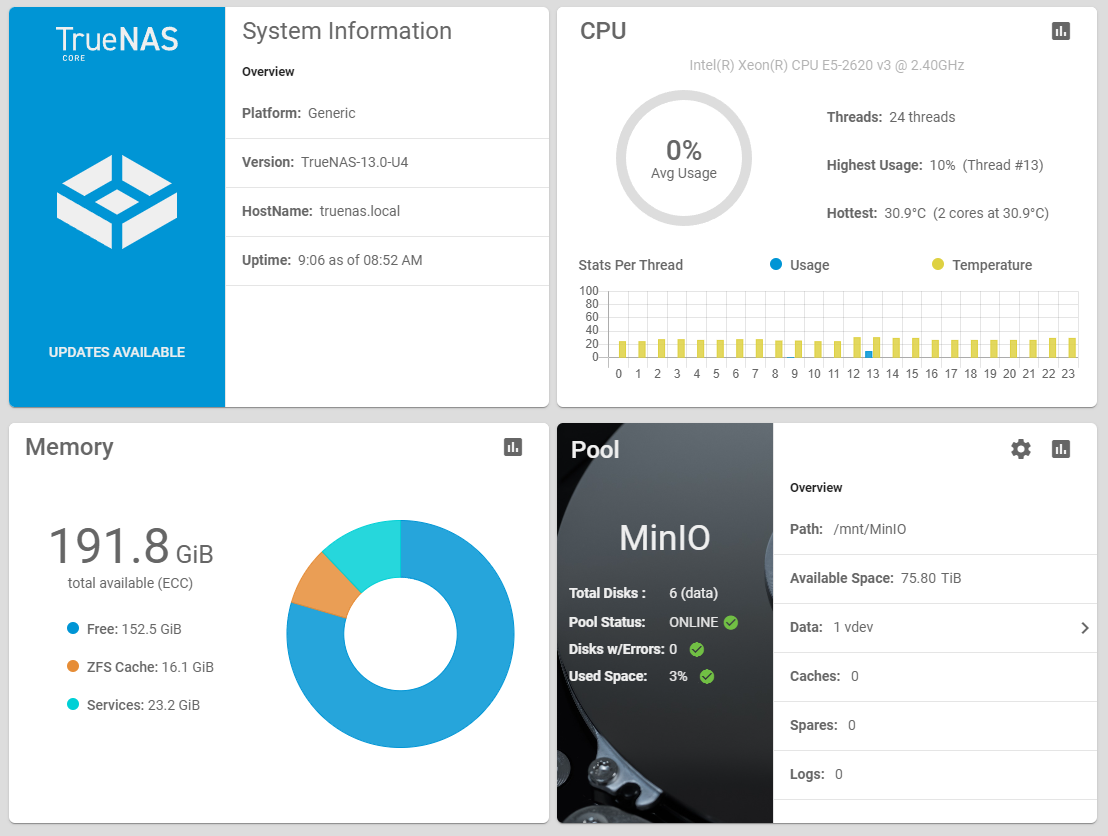This screenshot has width=1108, height=836.
Task: Open Pool settings gear icon
Action: click(1020, 449)
